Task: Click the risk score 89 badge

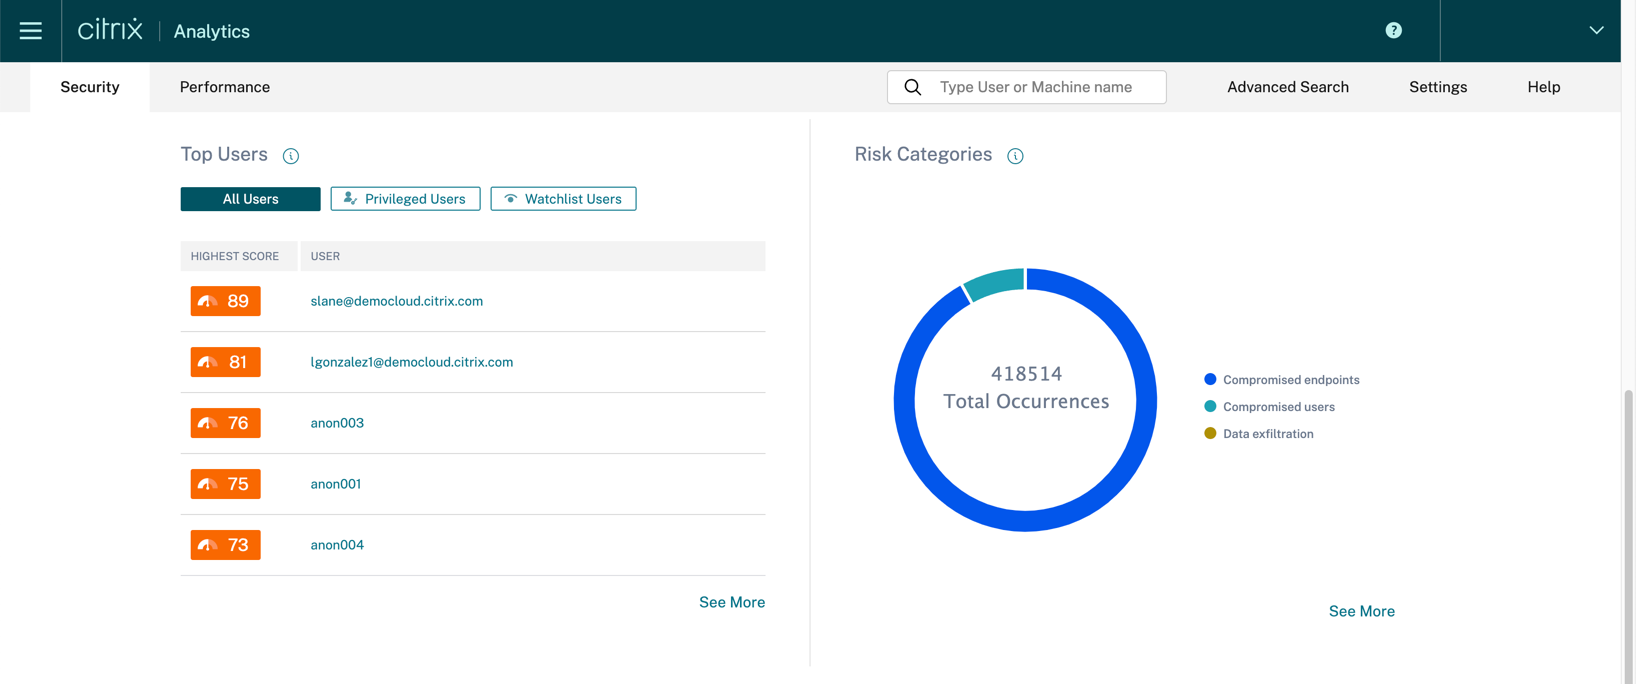Action: coord(226,301)
